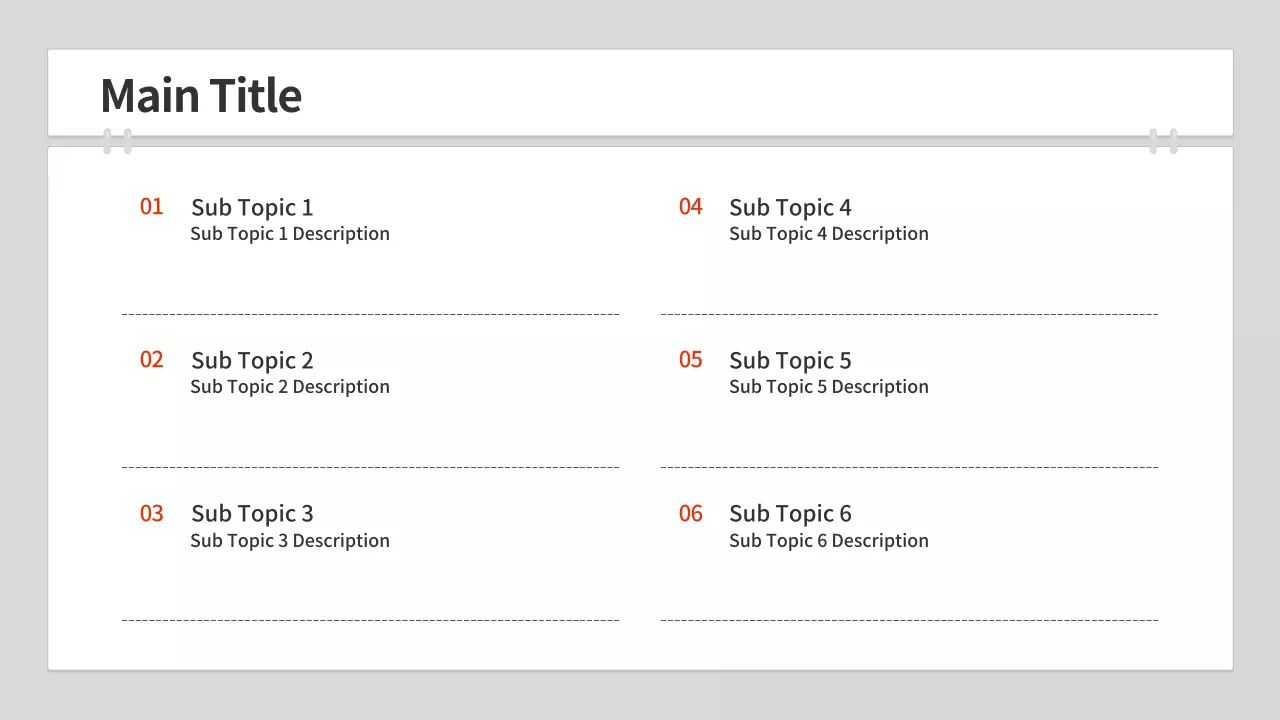1280x720 pixels.
Task: Select the Sub Topic 5 Description text
Action: pyautogui.click(x=829, y=387)
